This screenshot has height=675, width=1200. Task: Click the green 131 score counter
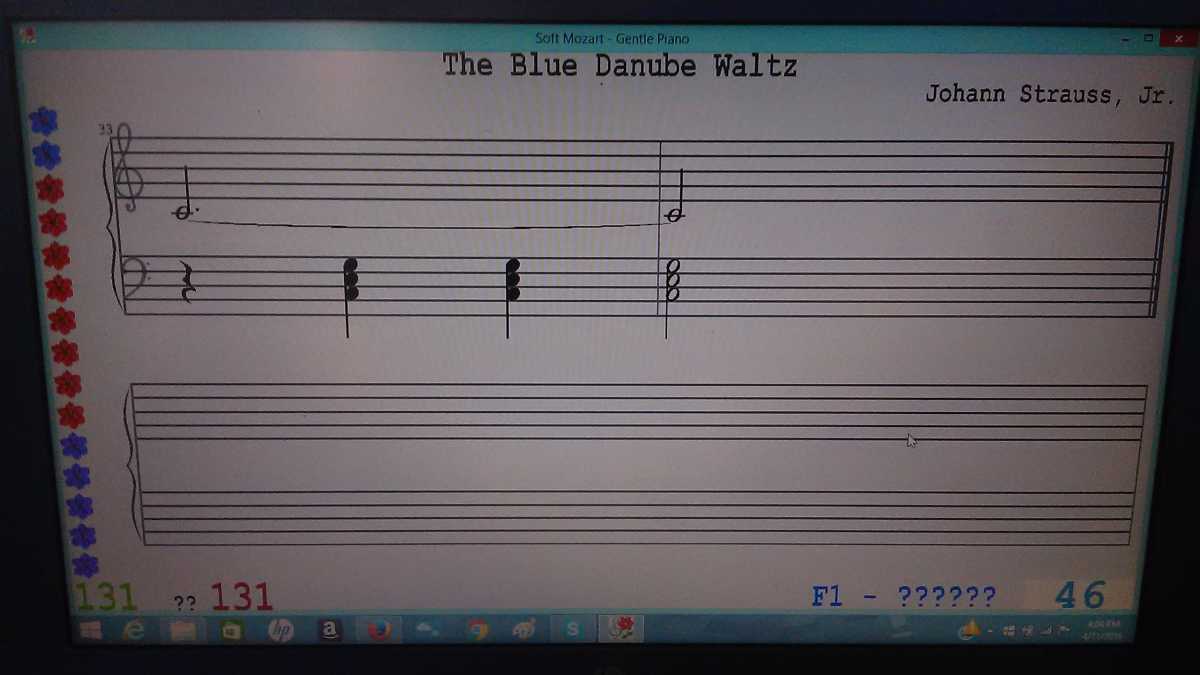coord(106,597)
